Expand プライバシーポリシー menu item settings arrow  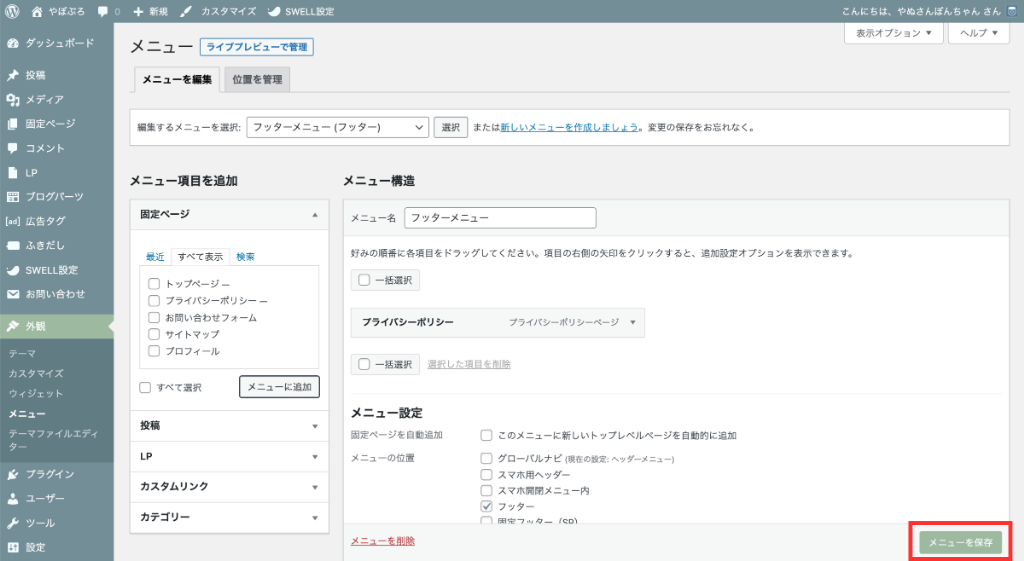point(633,323)
